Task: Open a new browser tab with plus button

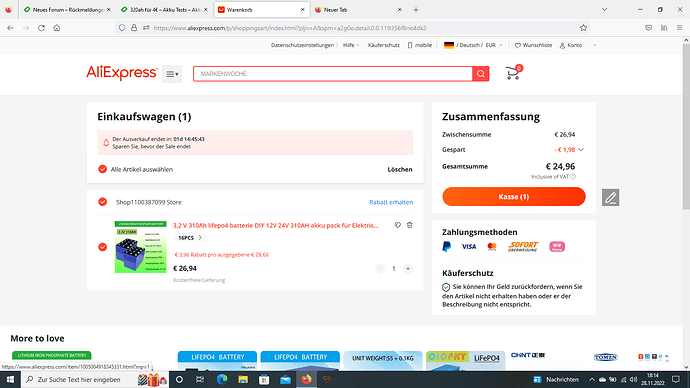Action: pos(416,9)
